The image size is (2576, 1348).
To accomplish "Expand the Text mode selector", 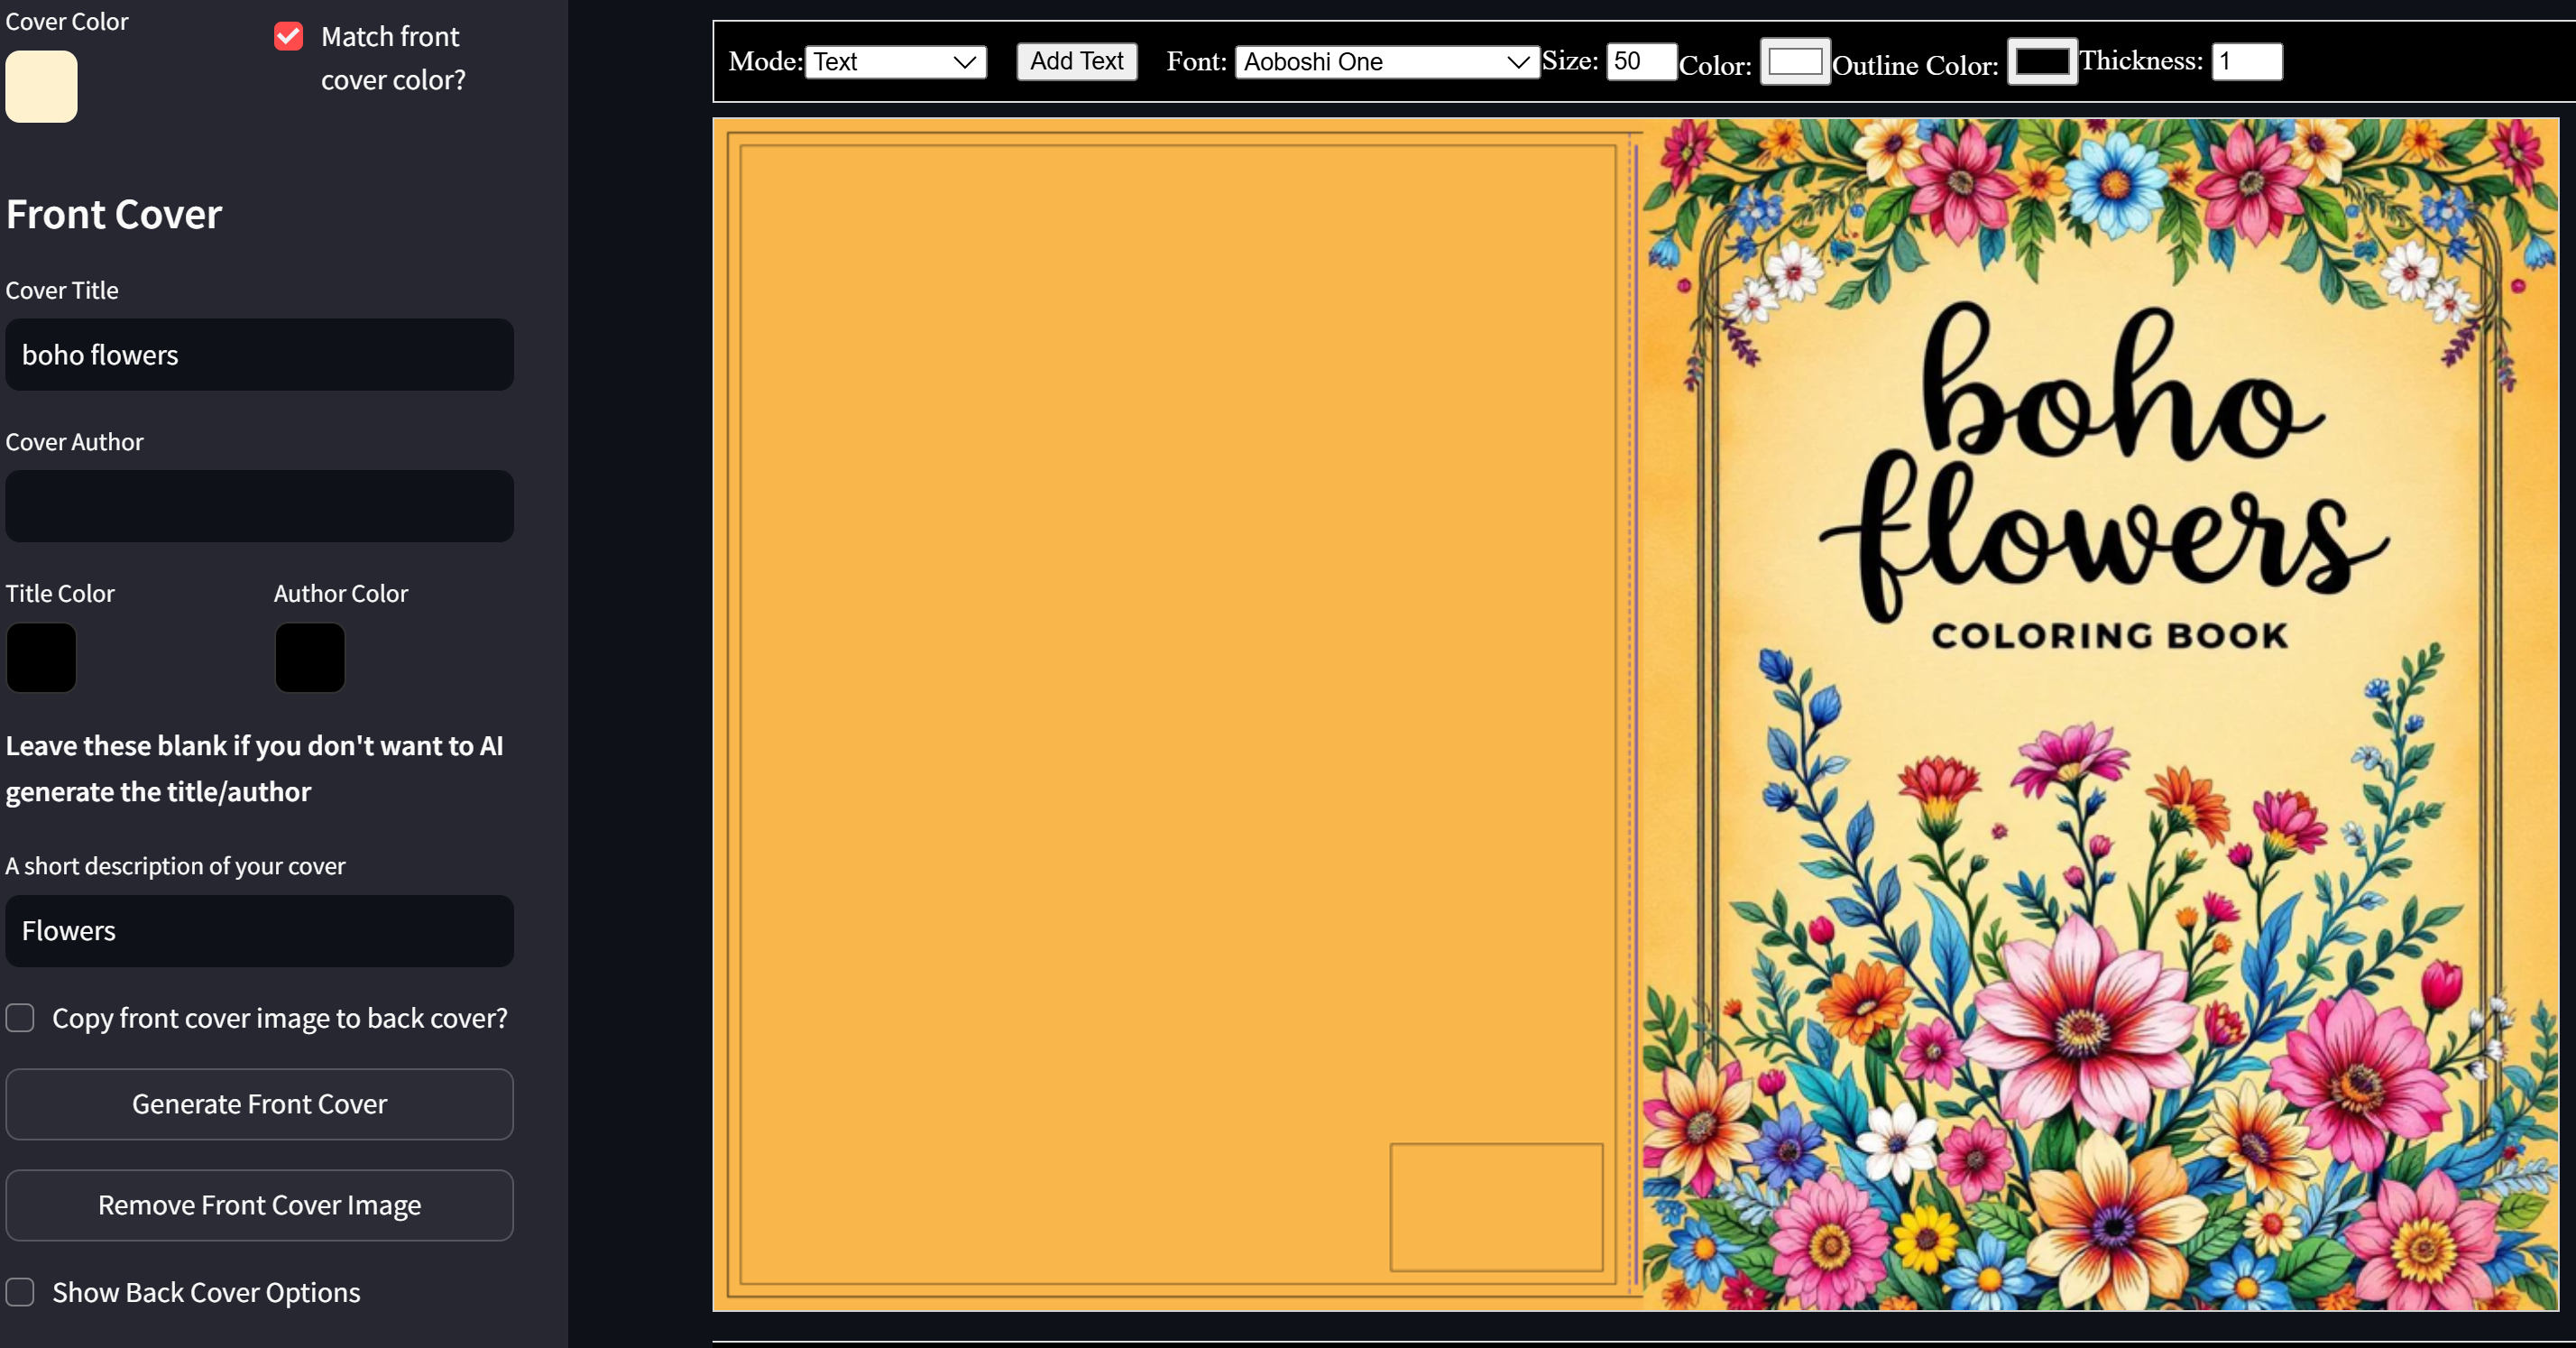I will (895, 62).
